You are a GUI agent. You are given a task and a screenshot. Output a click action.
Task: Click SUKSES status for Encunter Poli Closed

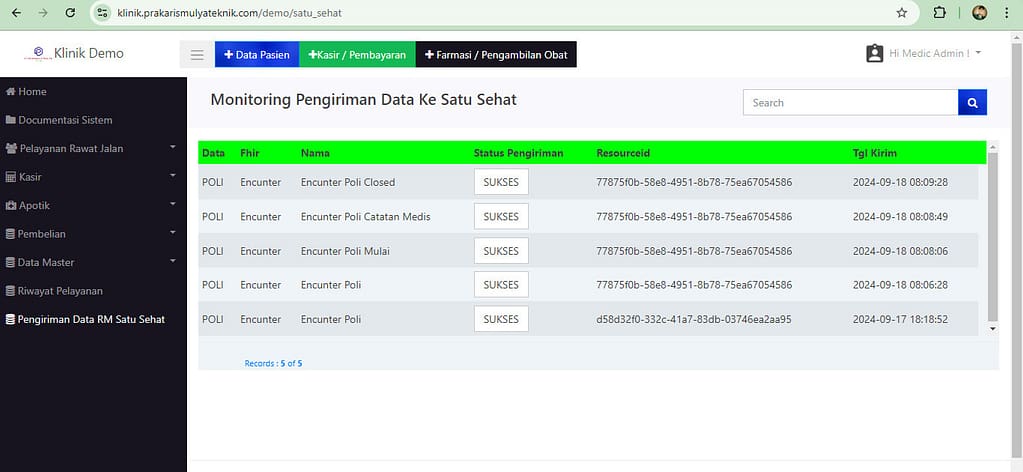(501, 182)
